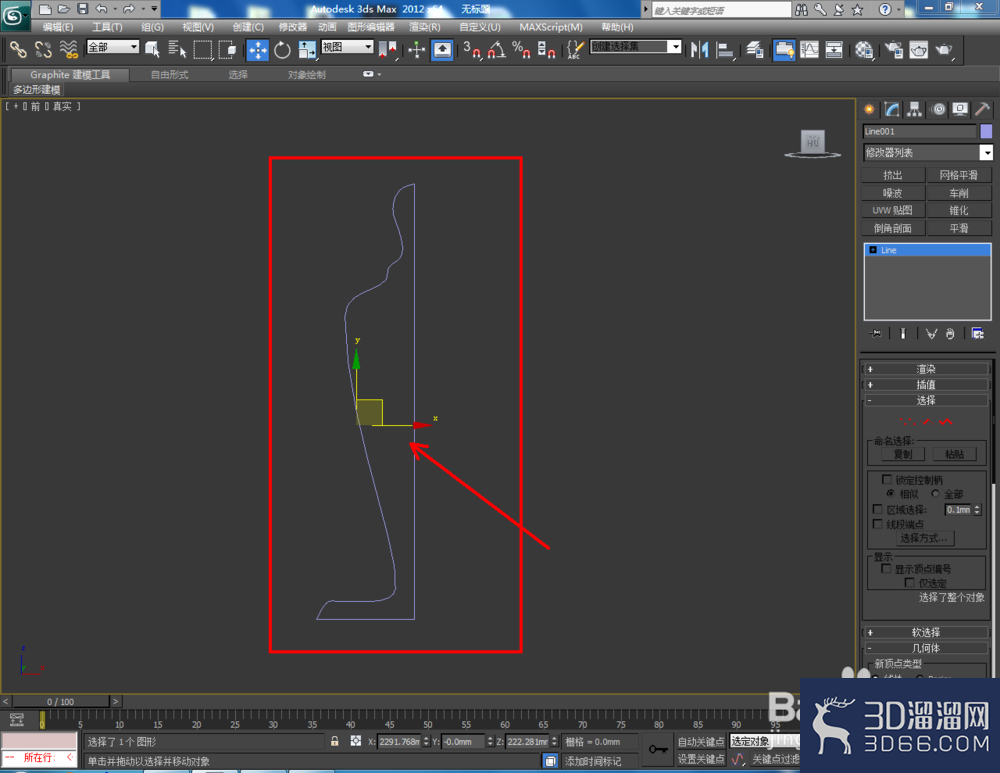Select the Select Object tool
This screenshot has width=1000, height=773.
click(152, 50)
